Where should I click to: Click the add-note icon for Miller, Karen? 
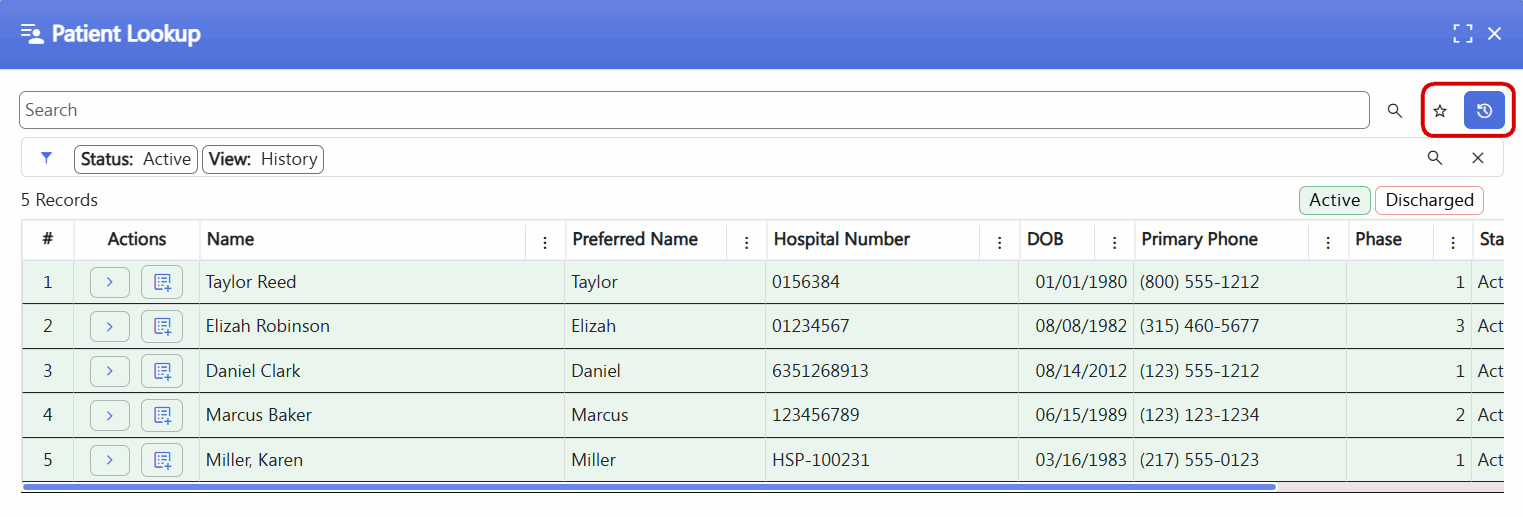point(162,460)
